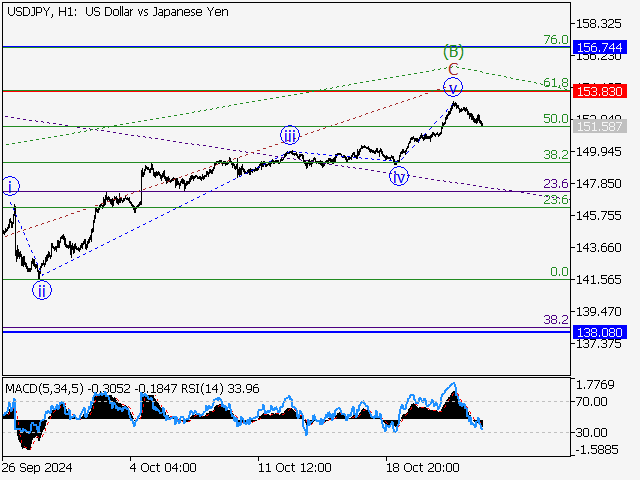Select the 18 Oct 20:00 time label
This screenshot has height=480, width=640.
point(423,467)
